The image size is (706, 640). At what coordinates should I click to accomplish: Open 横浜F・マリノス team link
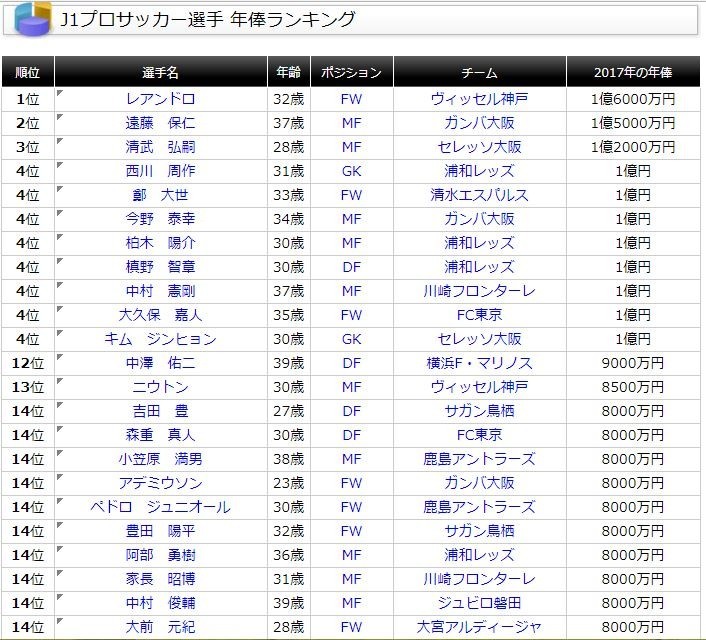tap(480, 363)
